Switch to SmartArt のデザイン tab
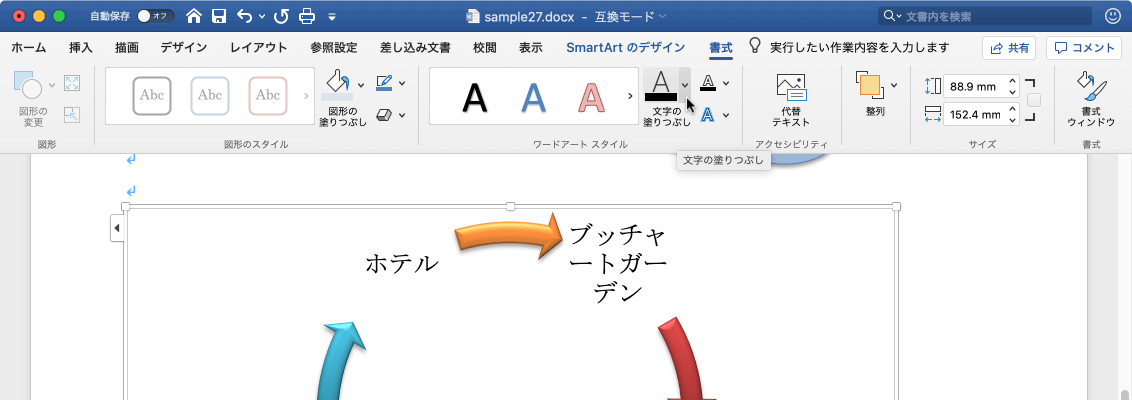 click(x=625, y=48)
